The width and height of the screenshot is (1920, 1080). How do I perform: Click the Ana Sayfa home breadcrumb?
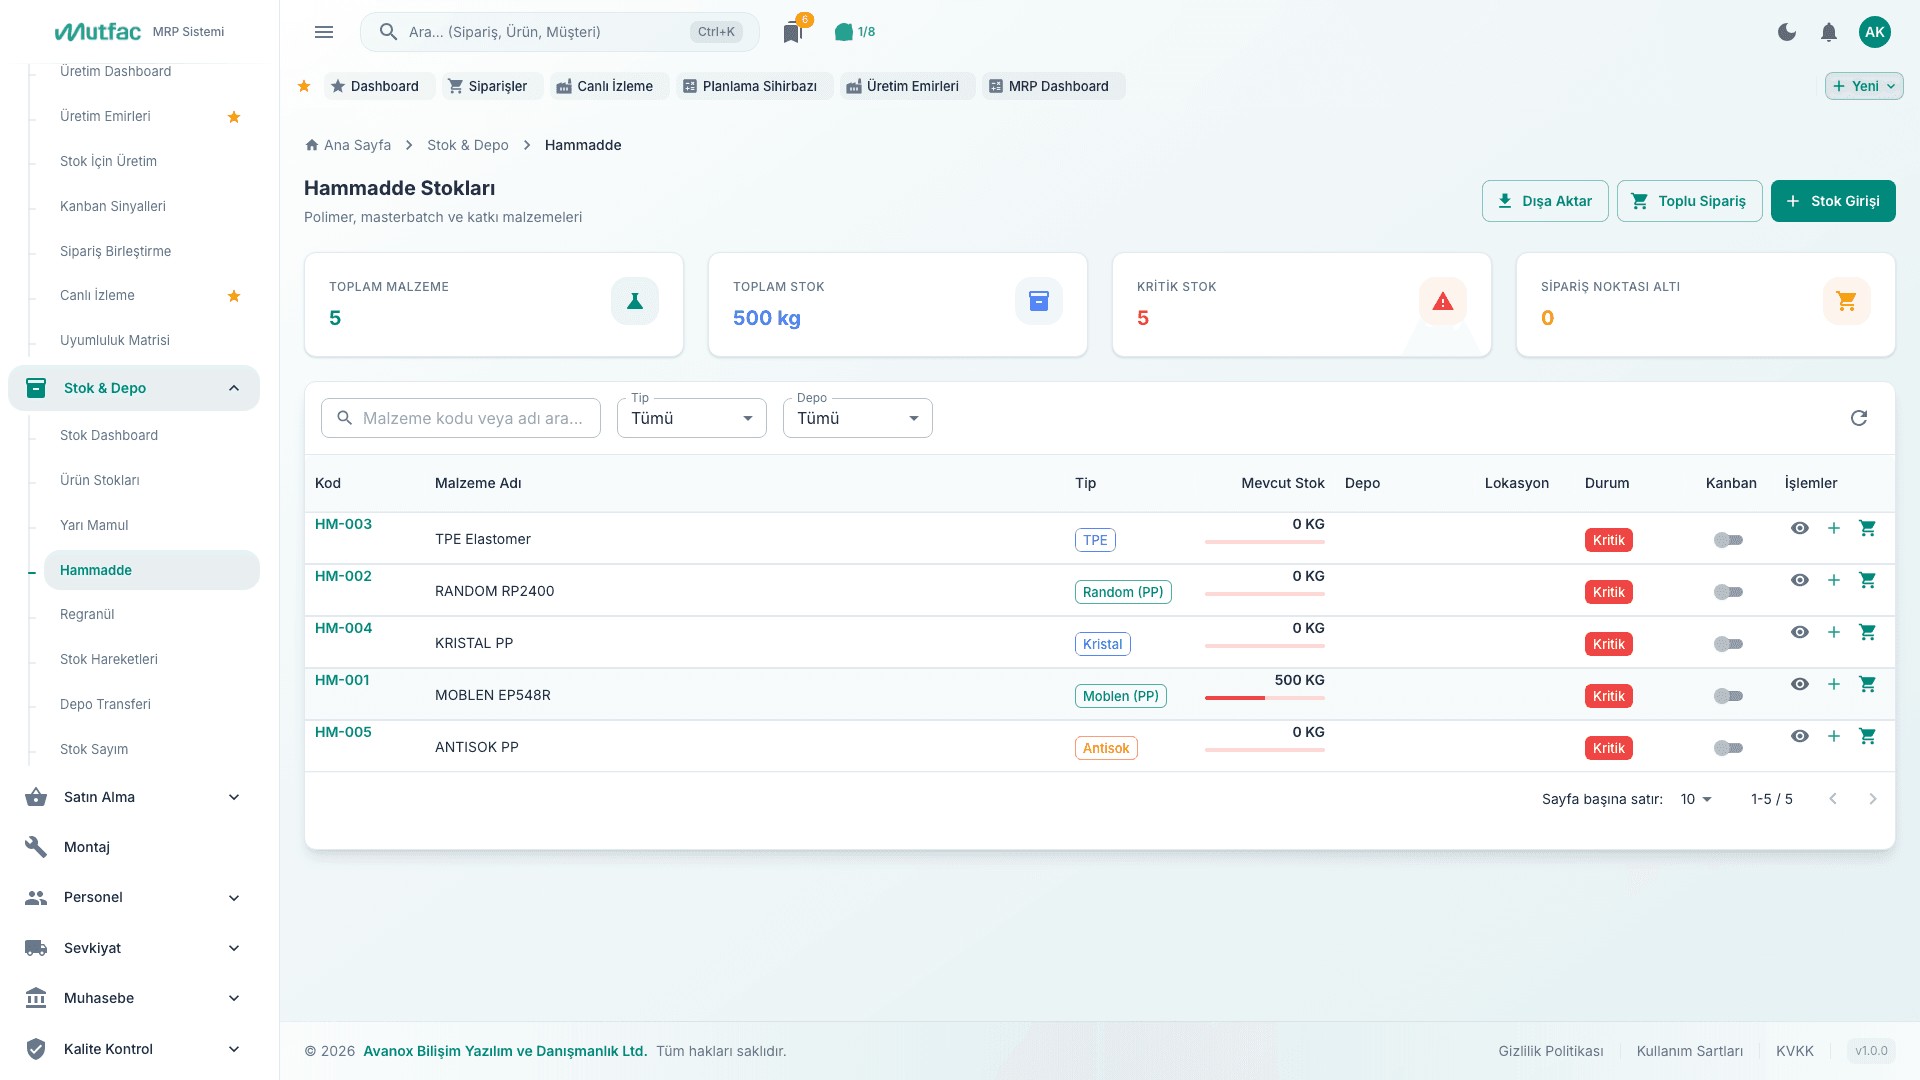point(348,145)
